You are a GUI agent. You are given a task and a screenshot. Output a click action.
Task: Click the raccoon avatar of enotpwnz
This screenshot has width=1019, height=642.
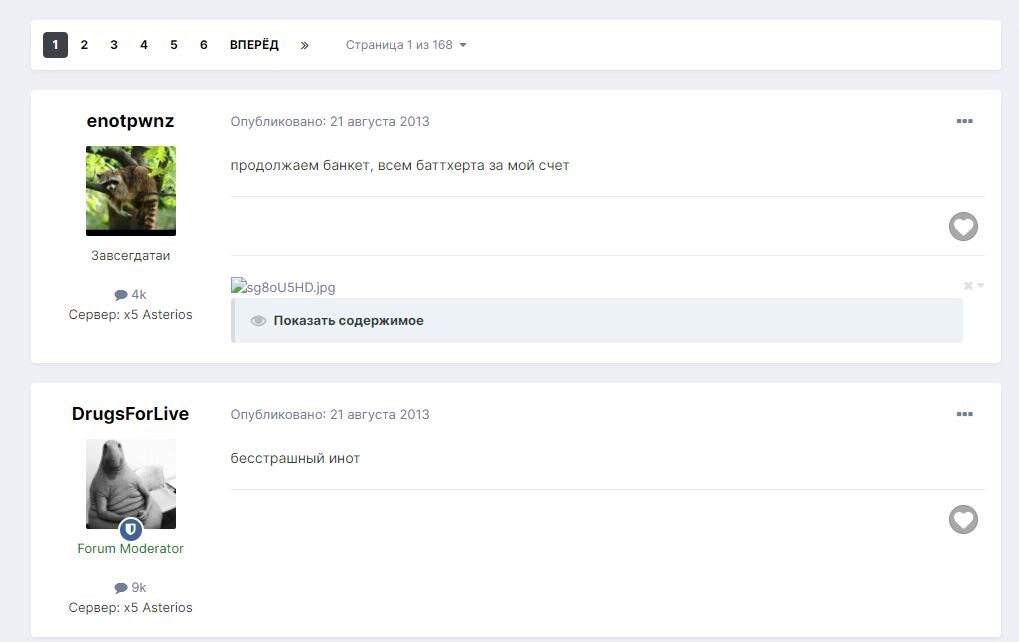tap(130, 190)
